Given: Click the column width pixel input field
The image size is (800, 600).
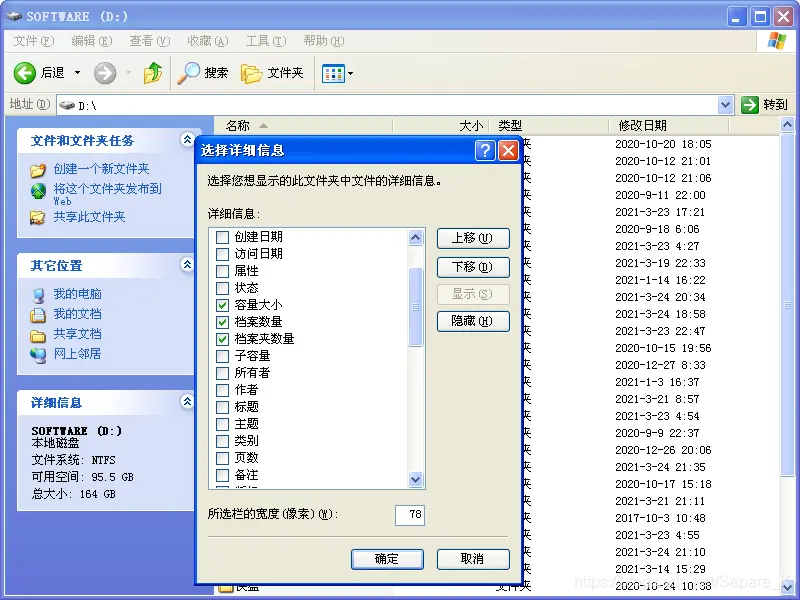Looking at the screenshot, I should point(409,514).
